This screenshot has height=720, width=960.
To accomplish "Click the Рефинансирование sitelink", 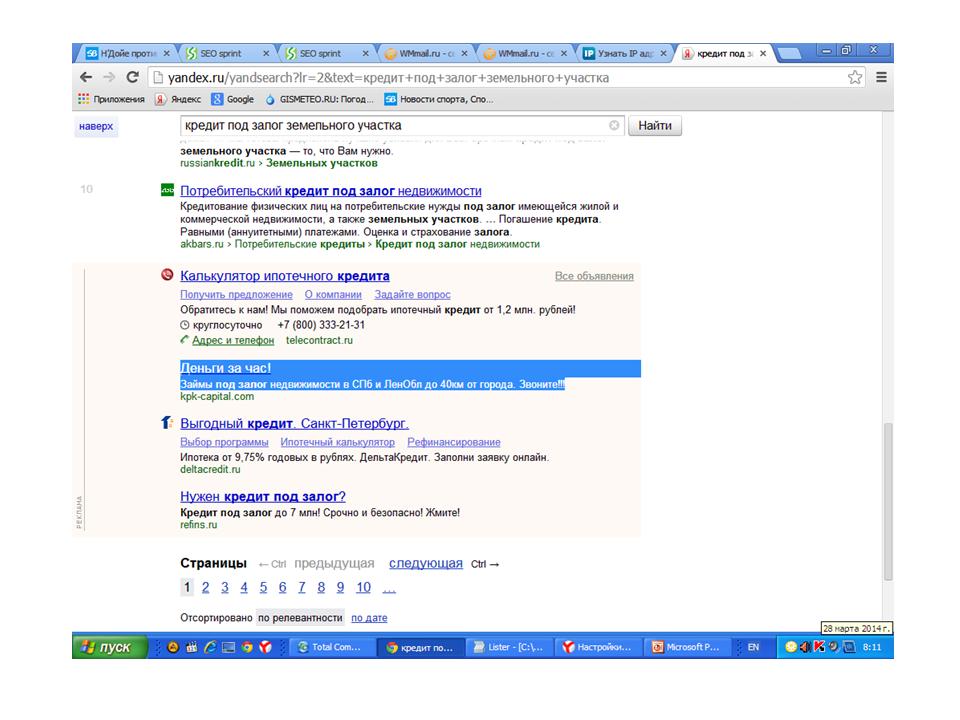I will [454, 442].
